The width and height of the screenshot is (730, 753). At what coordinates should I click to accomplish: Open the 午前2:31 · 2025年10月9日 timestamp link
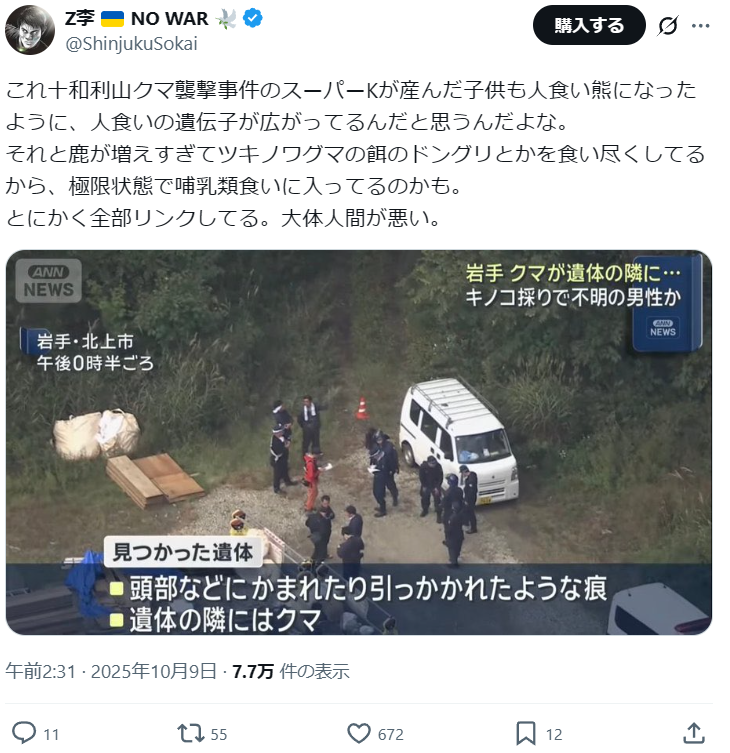click(x=111, y=671)
